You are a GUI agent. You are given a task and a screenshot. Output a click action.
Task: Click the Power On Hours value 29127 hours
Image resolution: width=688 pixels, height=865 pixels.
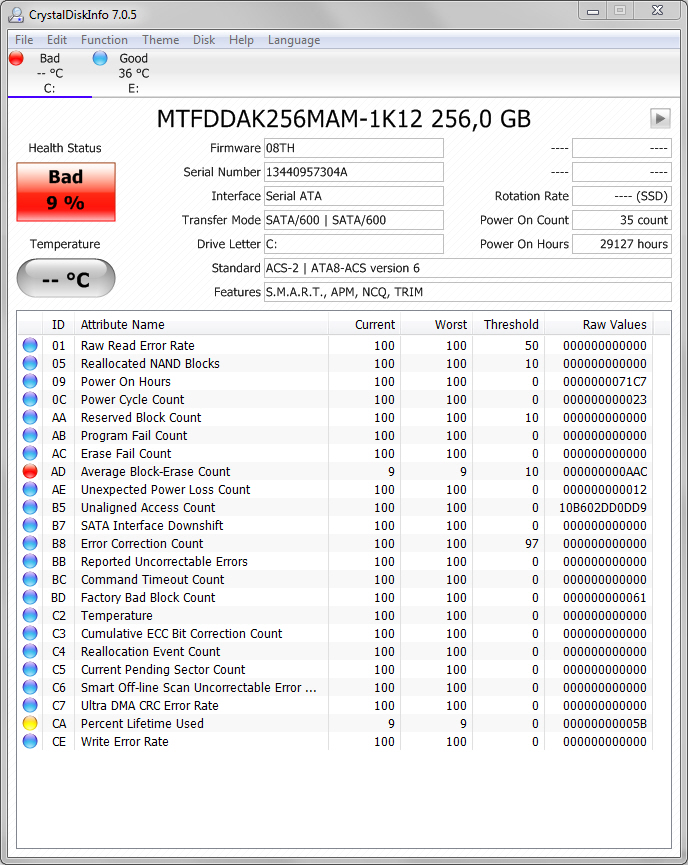pos(622,244)
